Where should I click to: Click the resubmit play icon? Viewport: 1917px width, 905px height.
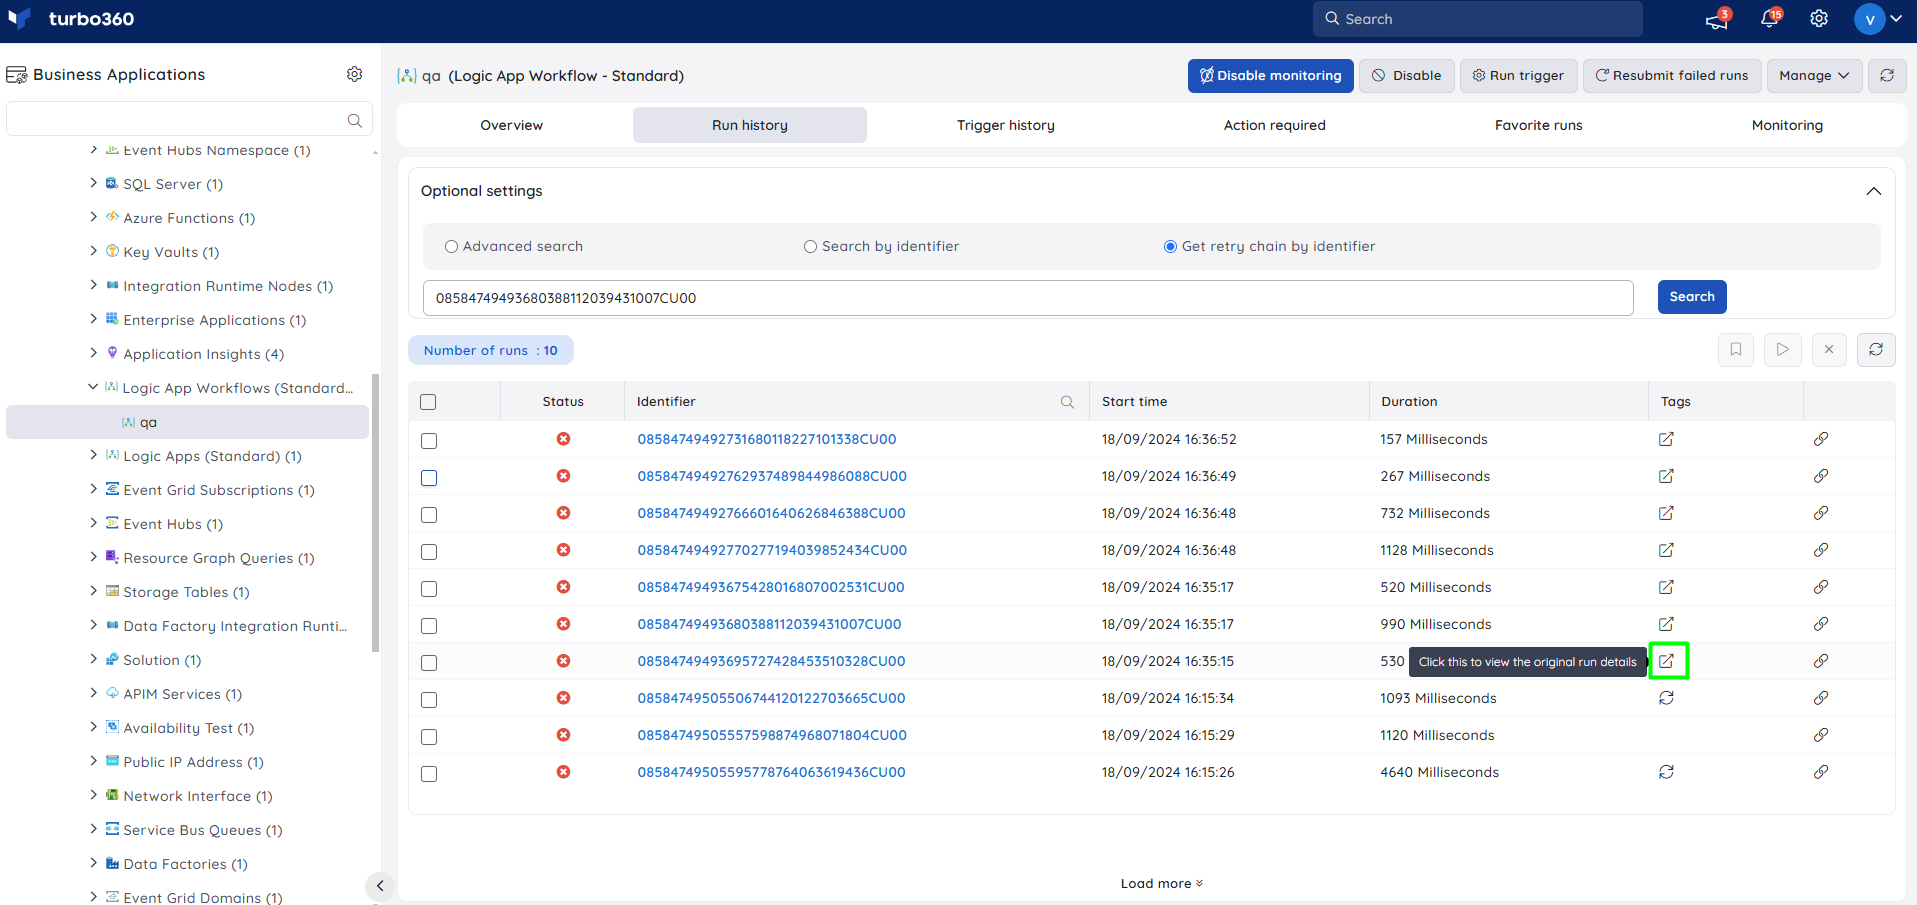click(x=1783, y=350)
